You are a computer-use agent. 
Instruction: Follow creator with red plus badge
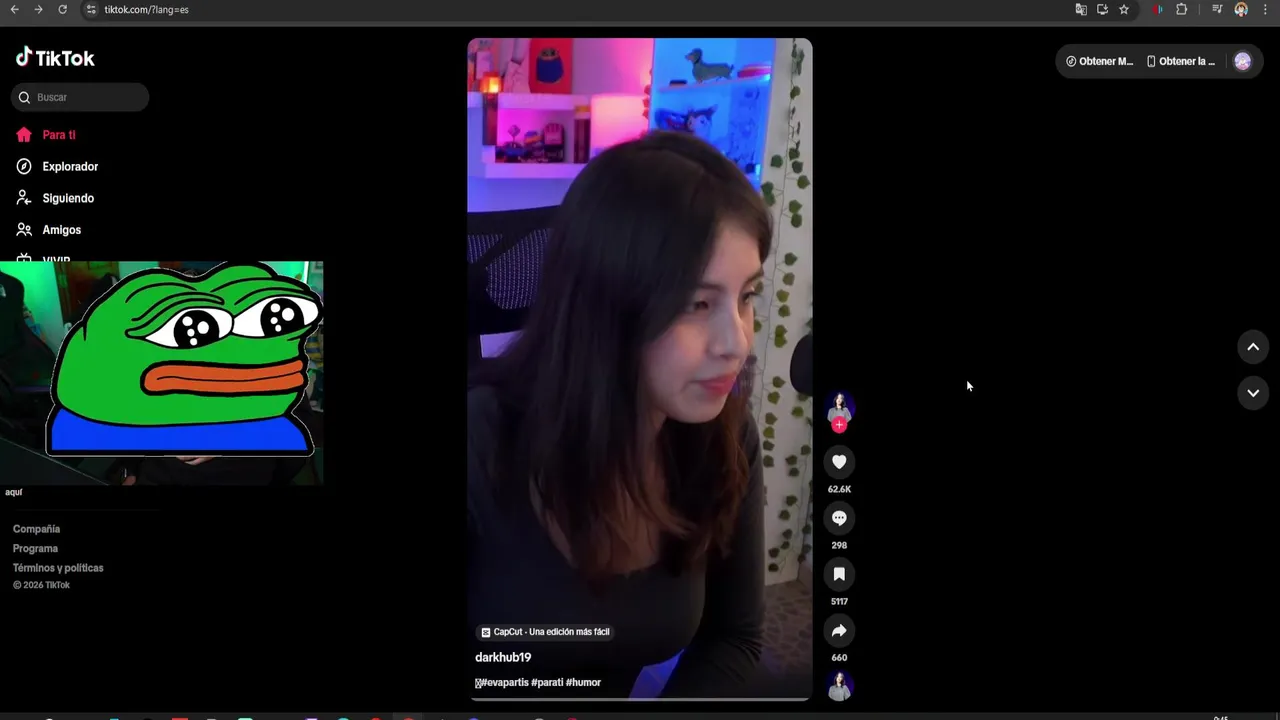[x=839, y=425]
